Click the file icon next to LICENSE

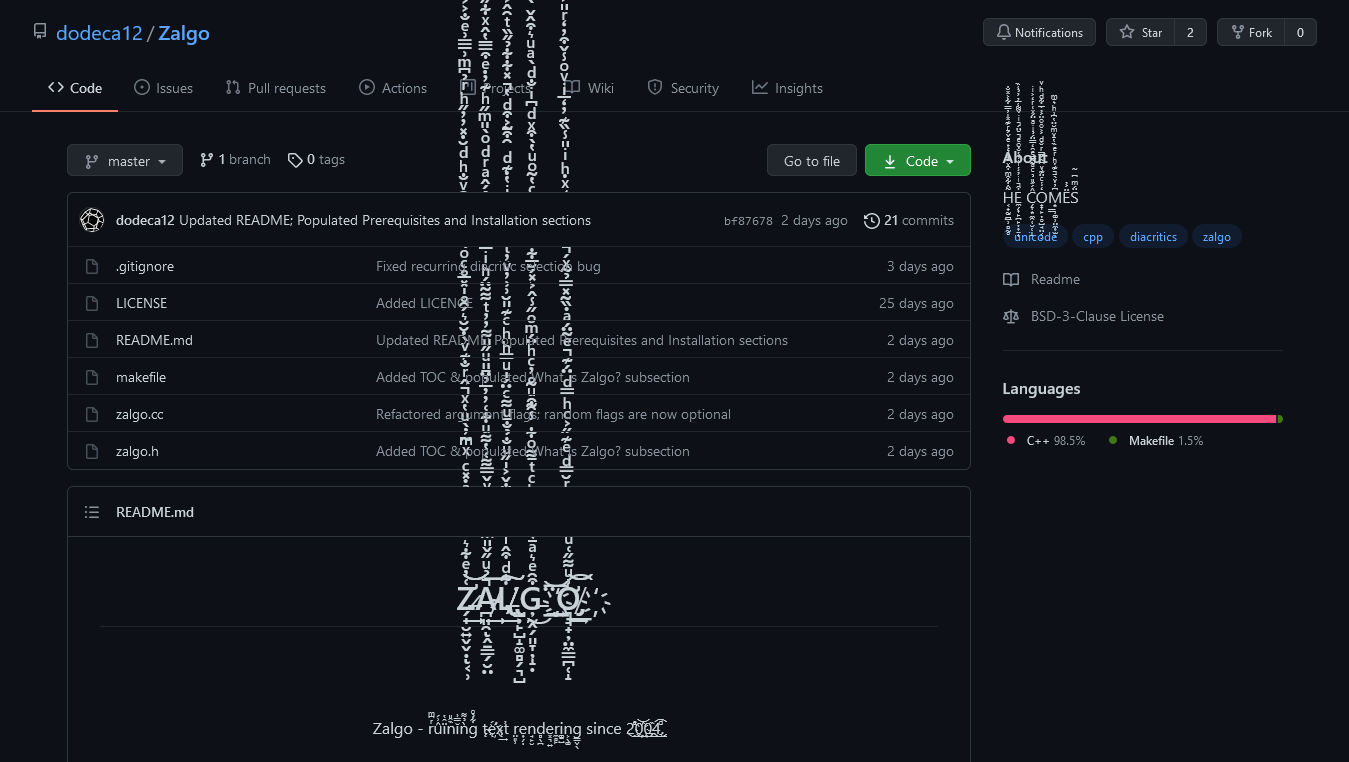coord(92,303)
